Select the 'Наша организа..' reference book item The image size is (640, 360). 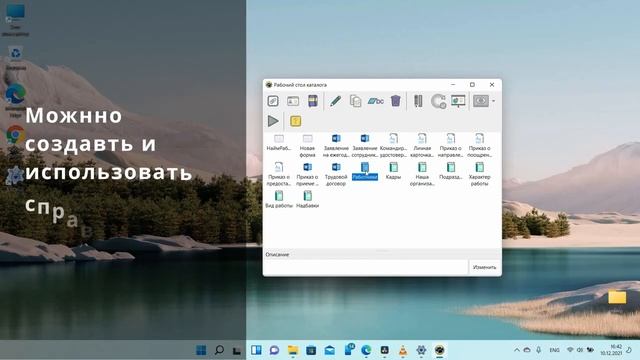[x=422, y=174]
